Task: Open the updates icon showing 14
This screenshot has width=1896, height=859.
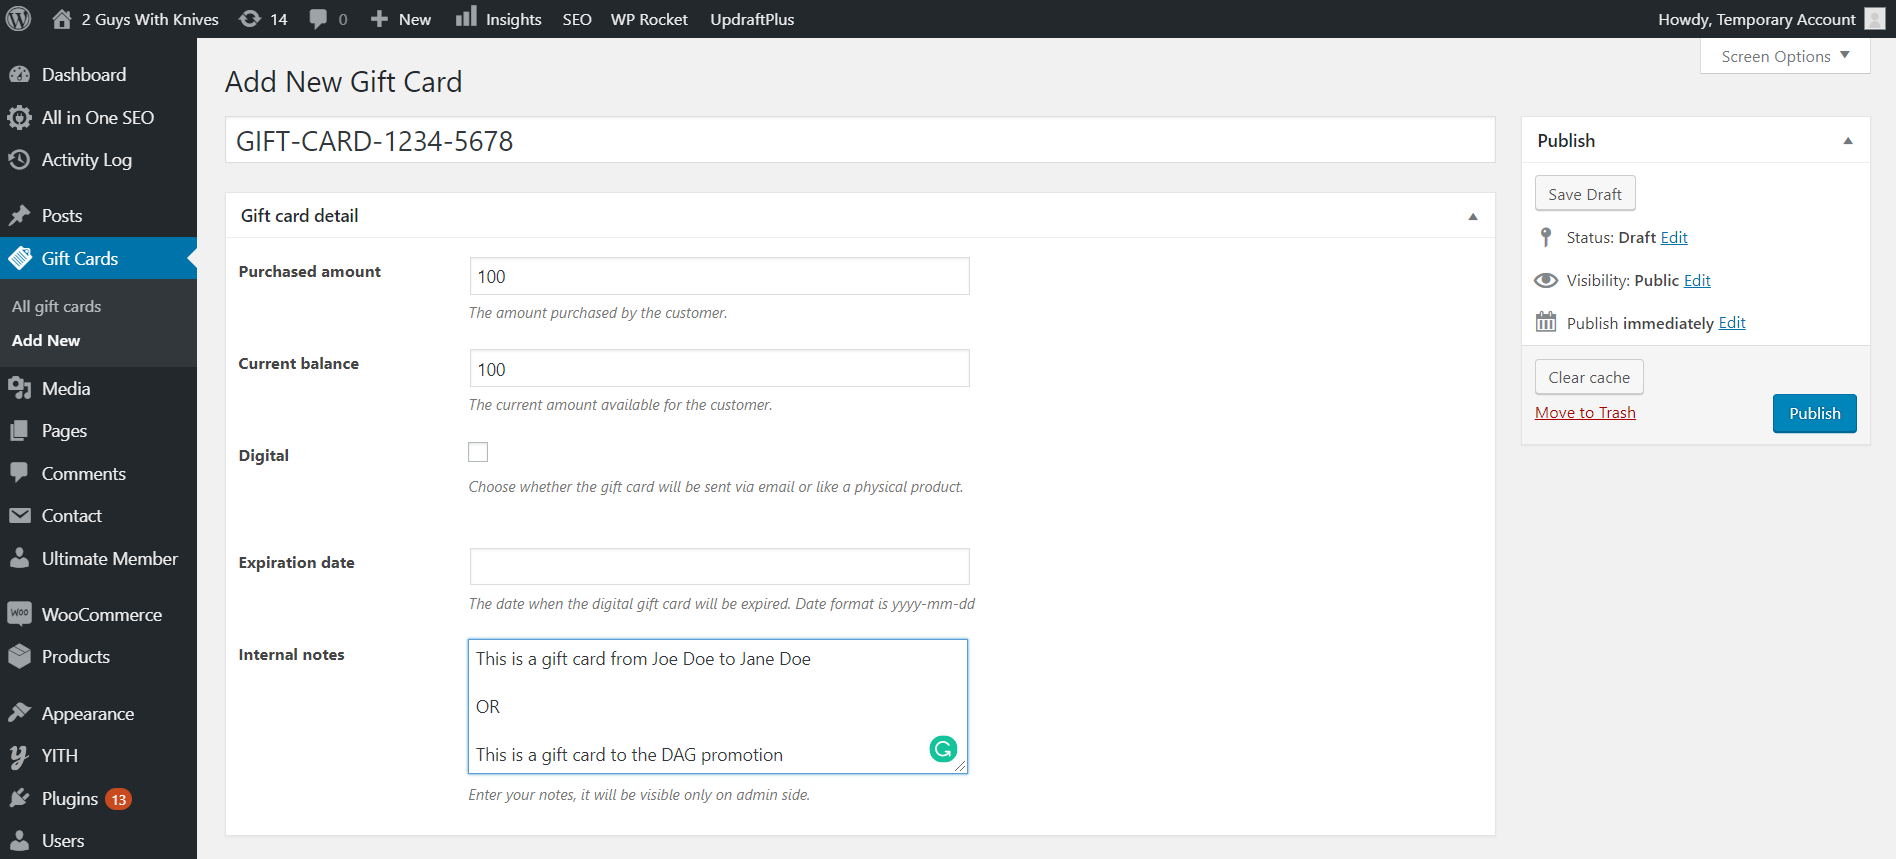Action: (250, 19)
